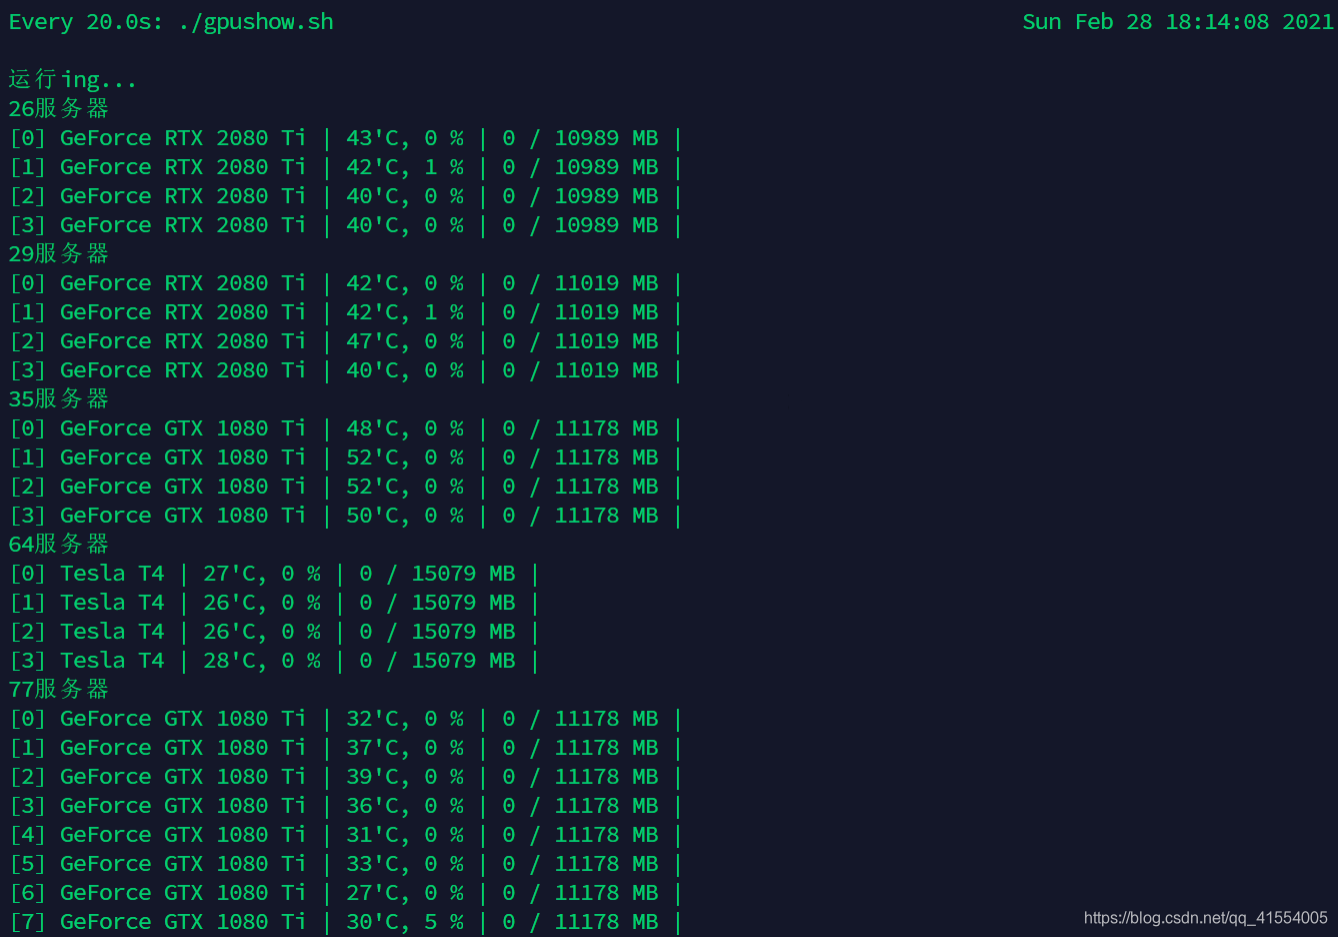Click "GeForce RTX 2080 Ti" in 29服务器 row [1]

coord(183,312)
